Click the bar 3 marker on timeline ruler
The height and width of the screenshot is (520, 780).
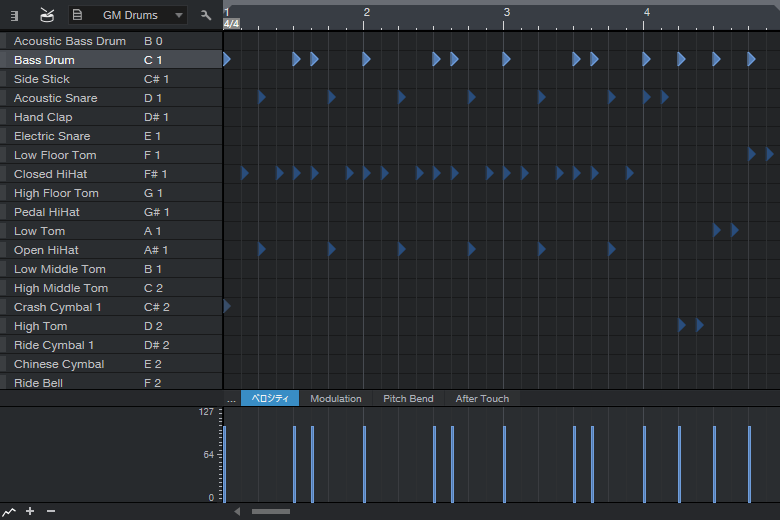click(x=506, y=13)
